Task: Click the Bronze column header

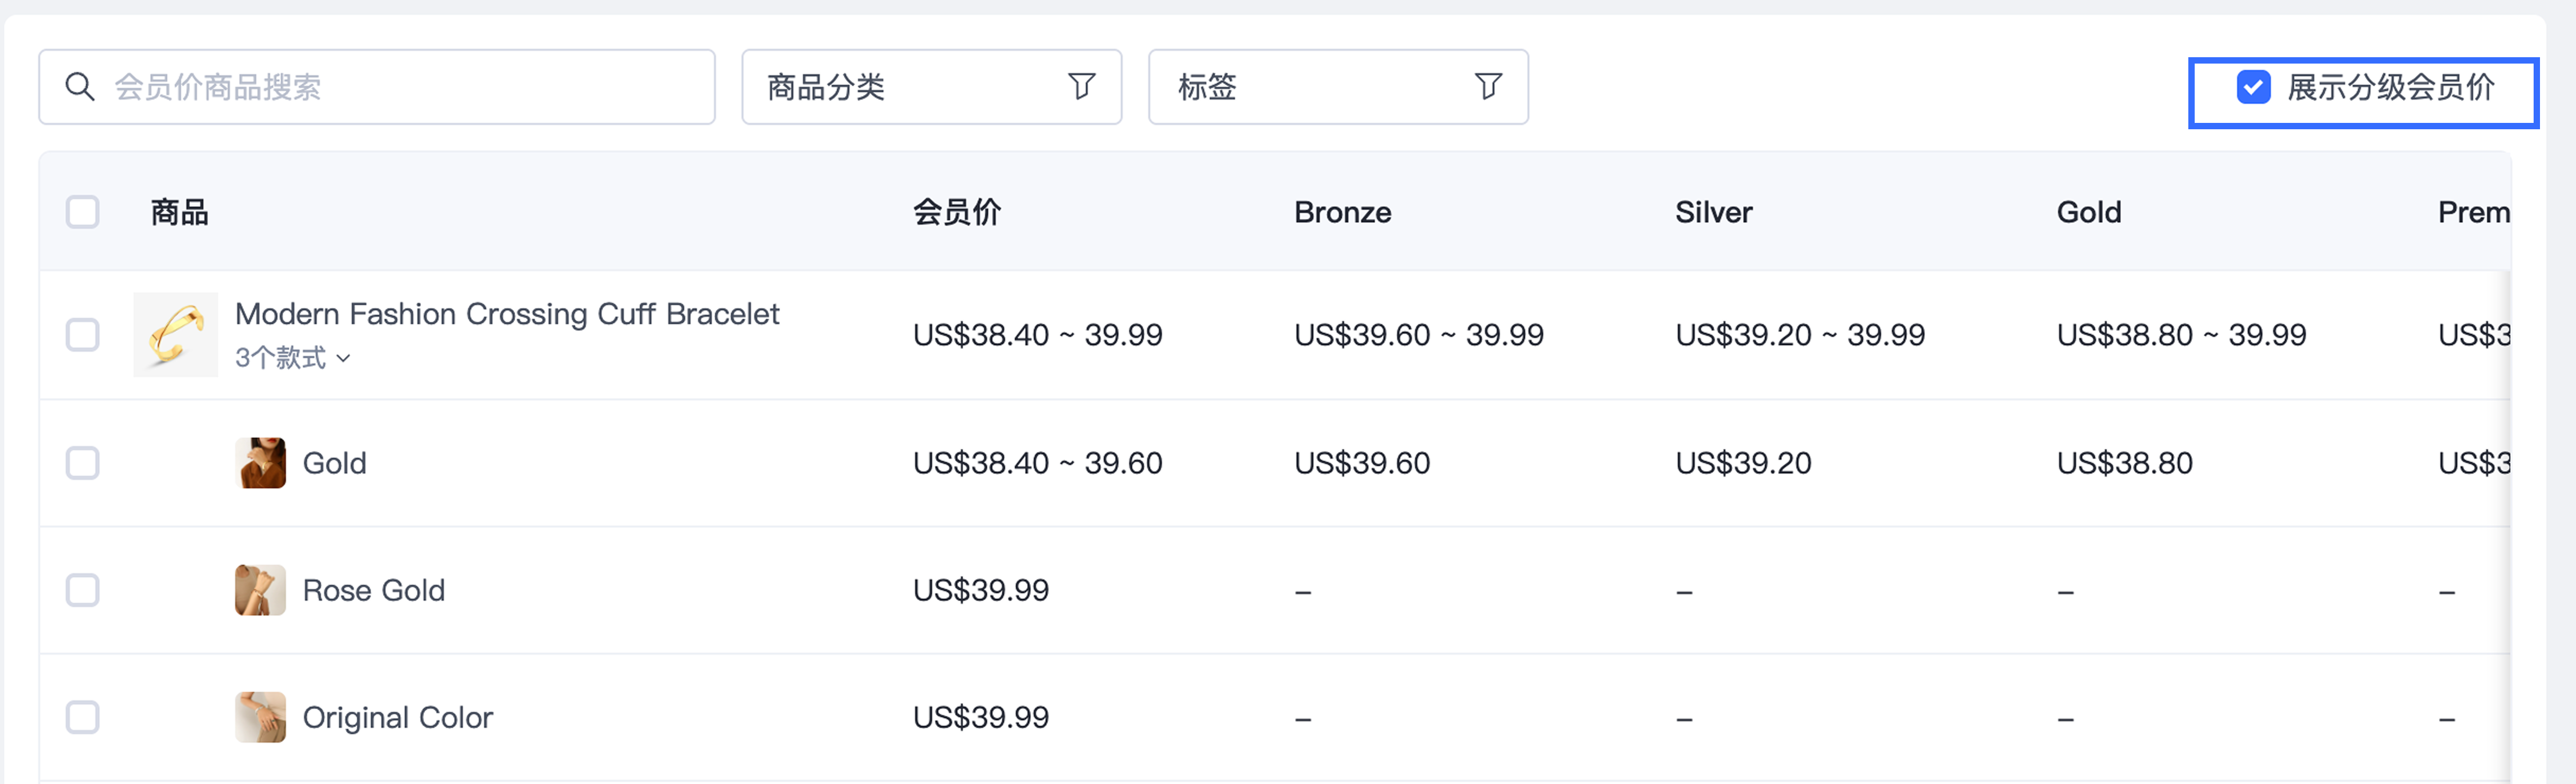Action: (1342, 212)
